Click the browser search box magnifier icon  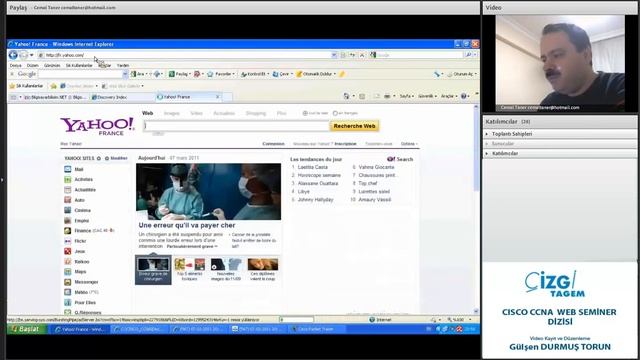468,55
